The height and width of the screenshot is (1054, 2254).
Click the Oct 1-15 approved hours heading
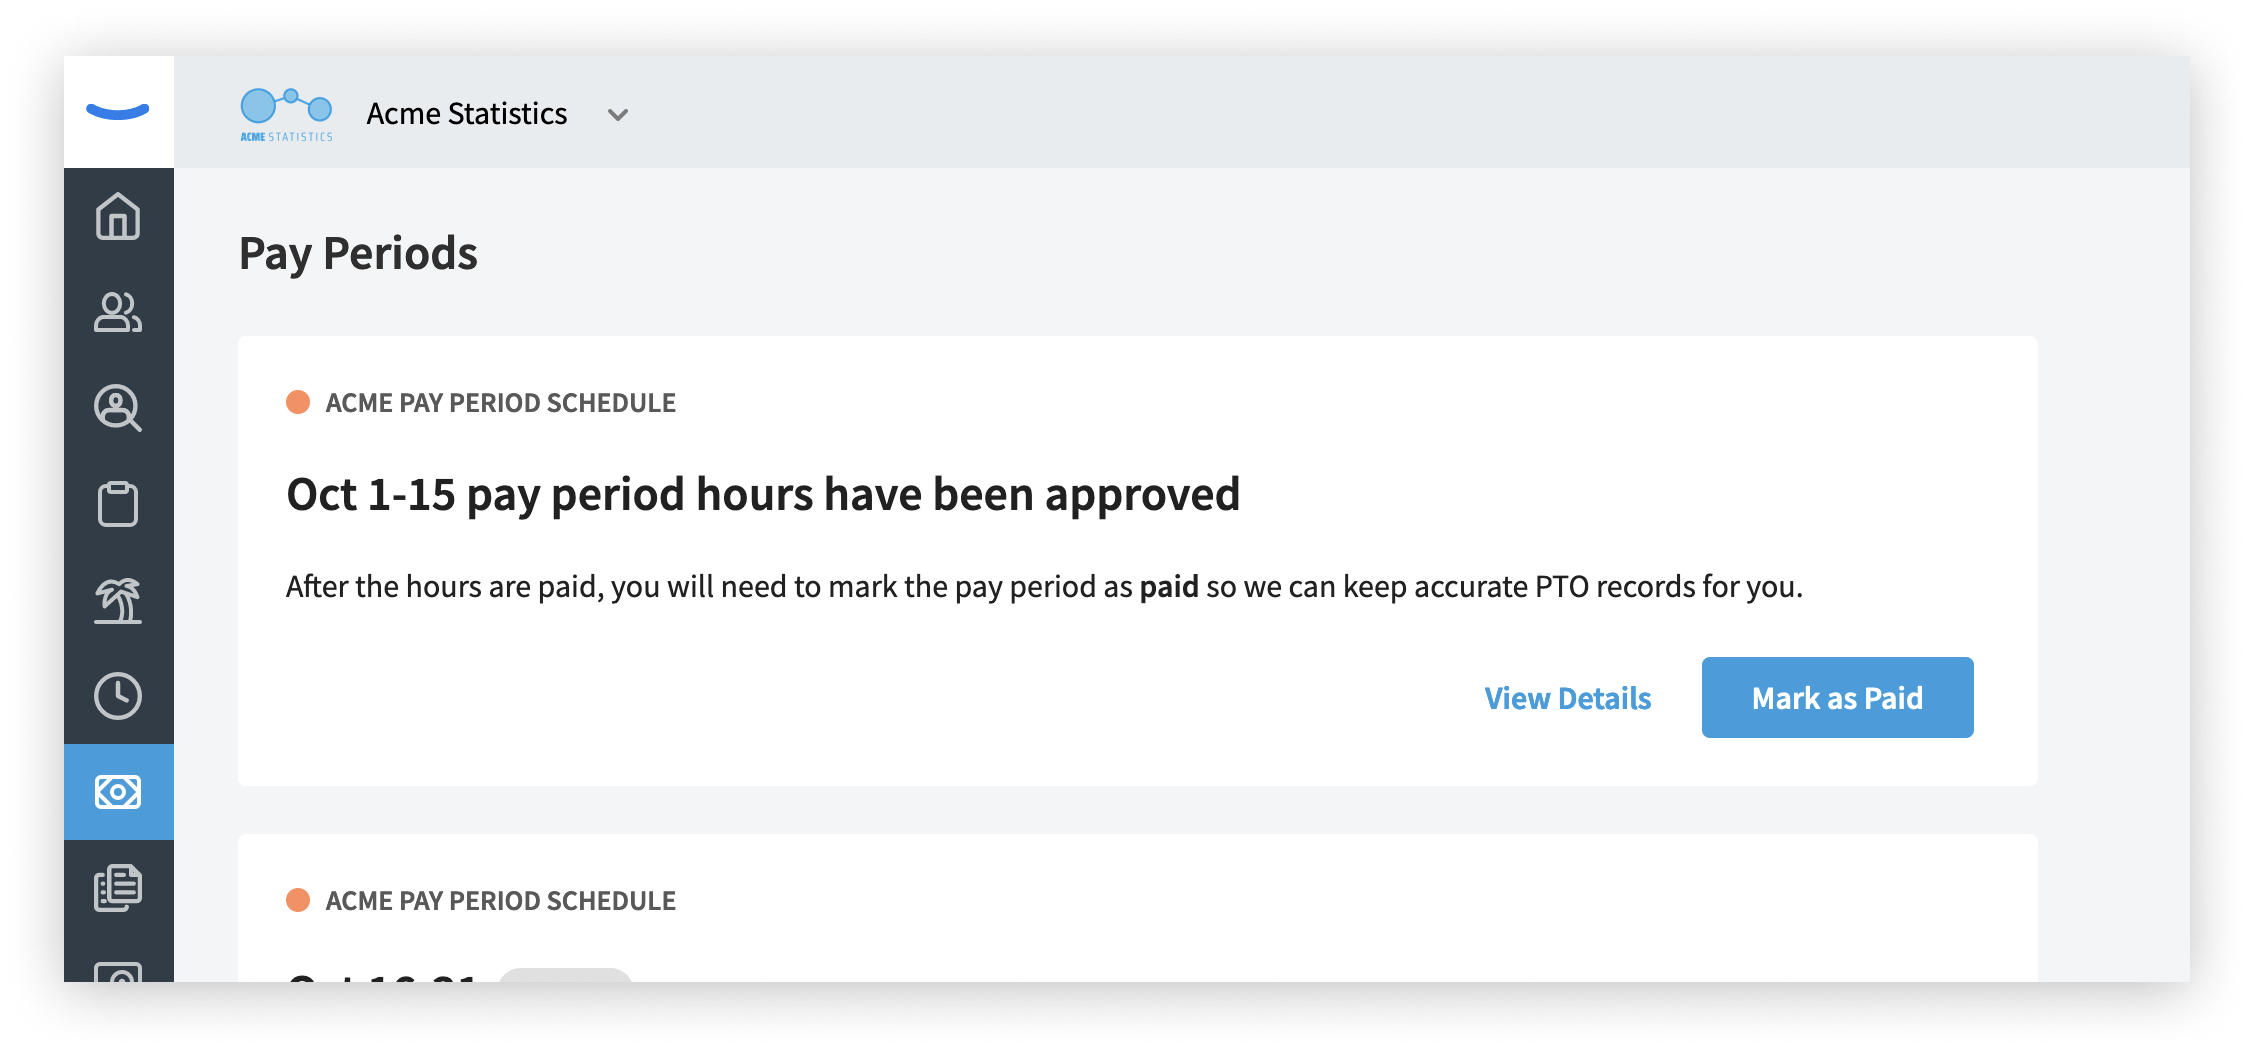763,495
